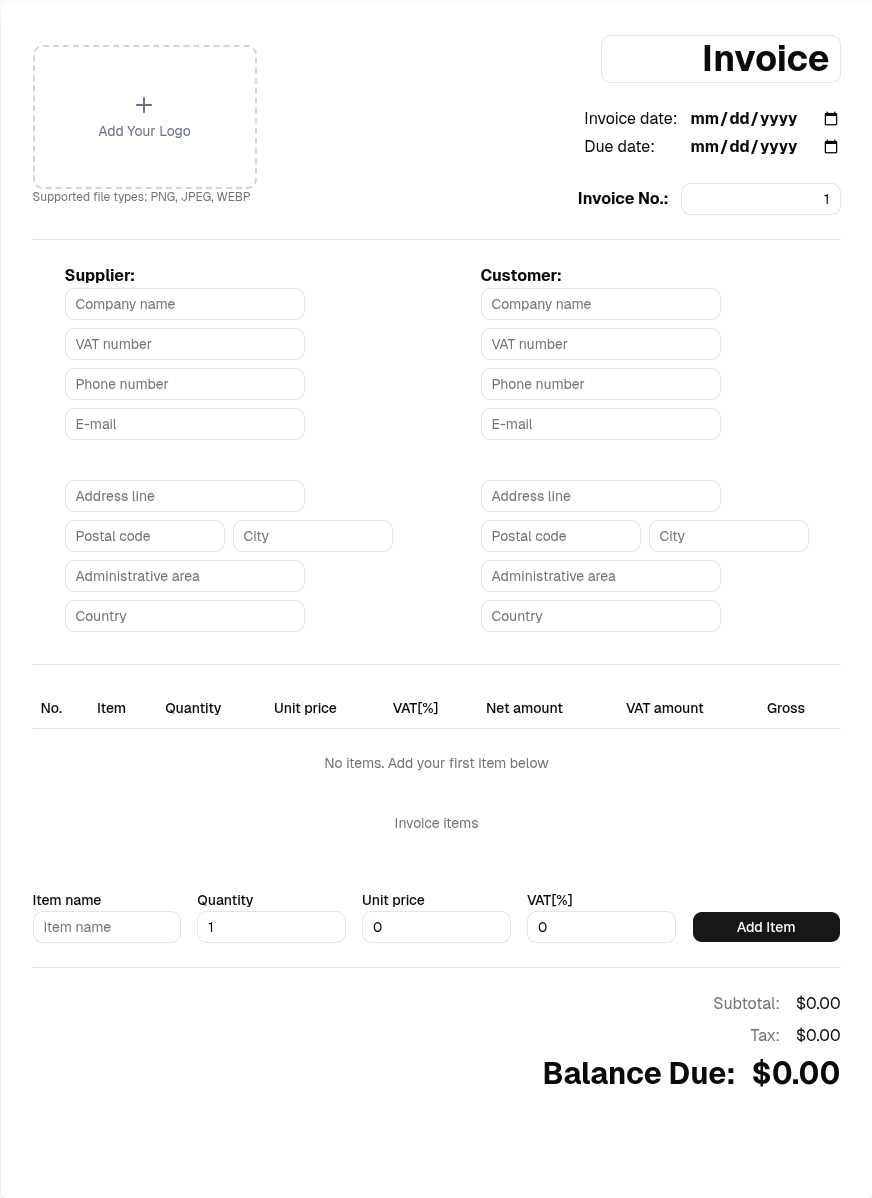Focus the Customer Postal code field
The width and height of the screenshot is (872, 1198).
pos(561,536)
